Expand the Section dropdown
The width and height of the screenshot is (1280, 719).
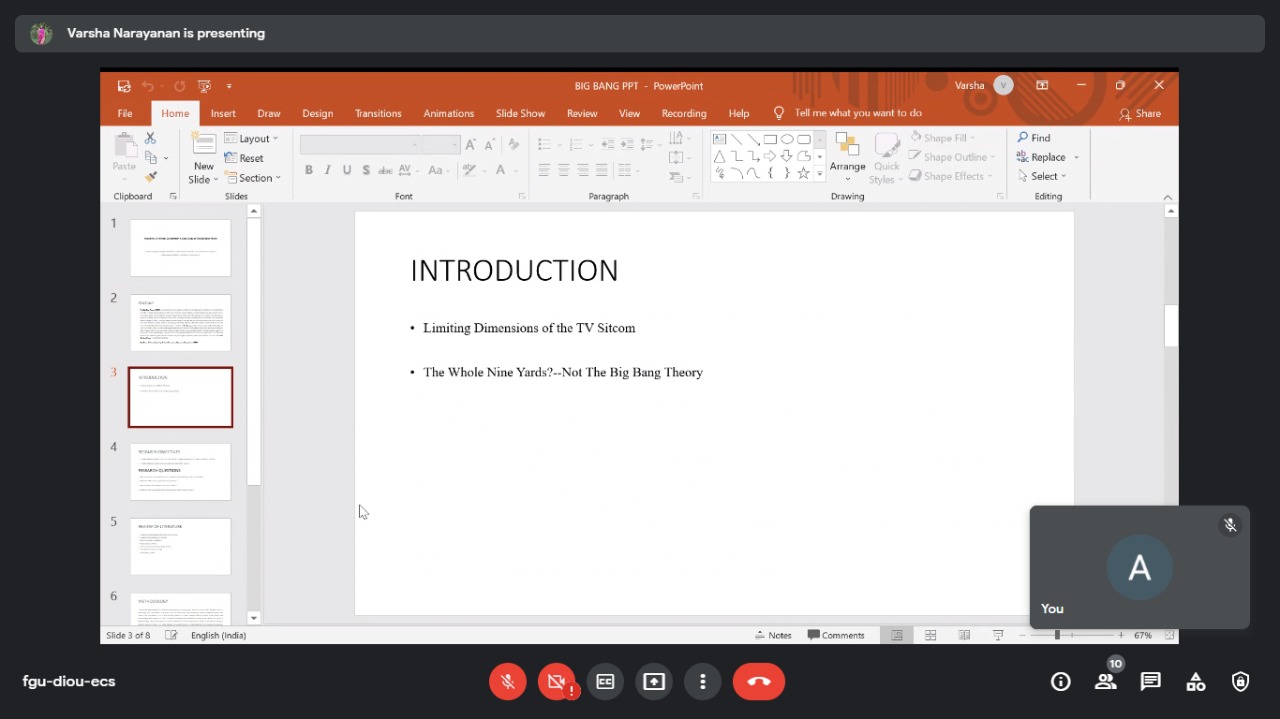coord(253,178)
